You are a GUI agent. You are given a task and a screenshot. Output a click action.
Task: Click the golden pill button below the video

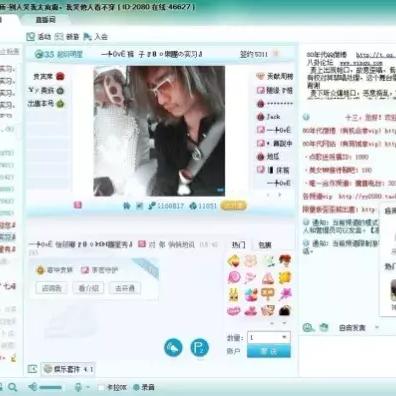click(x=233, y=206)
